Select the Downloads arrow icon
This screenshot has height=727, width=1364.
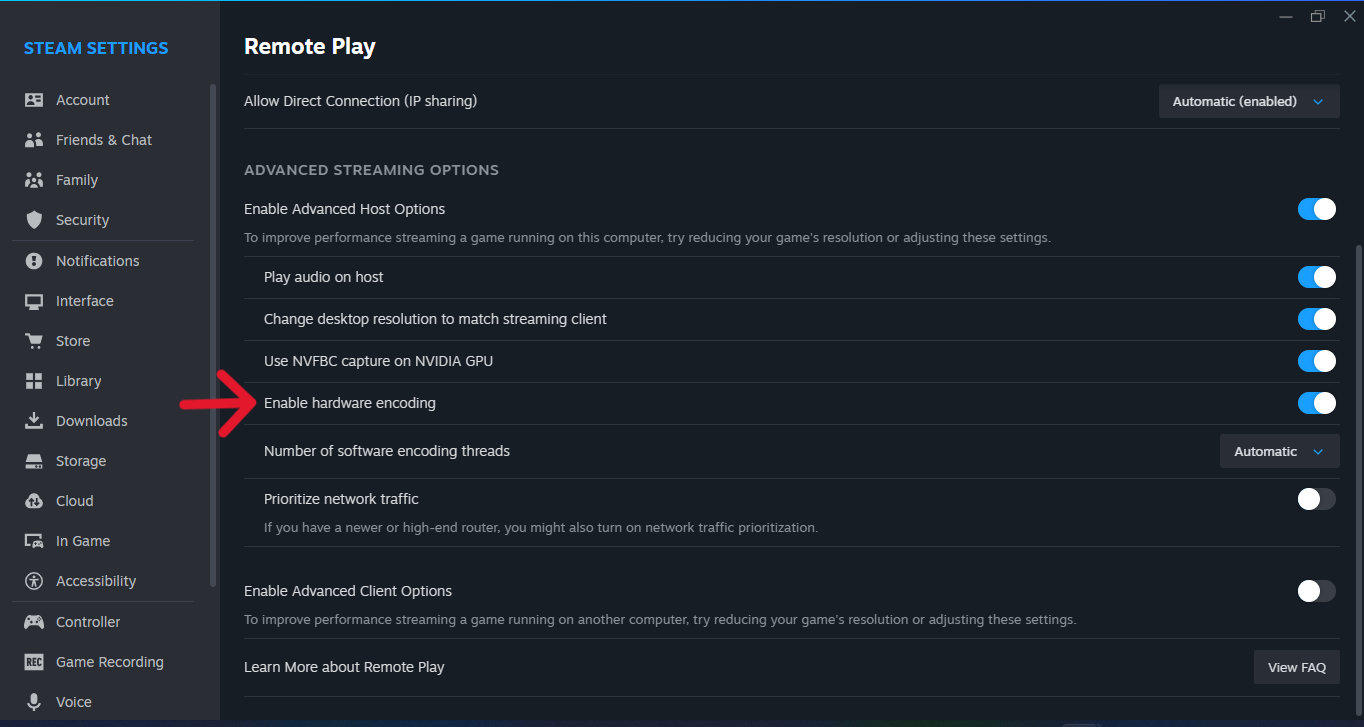point(35,420)
